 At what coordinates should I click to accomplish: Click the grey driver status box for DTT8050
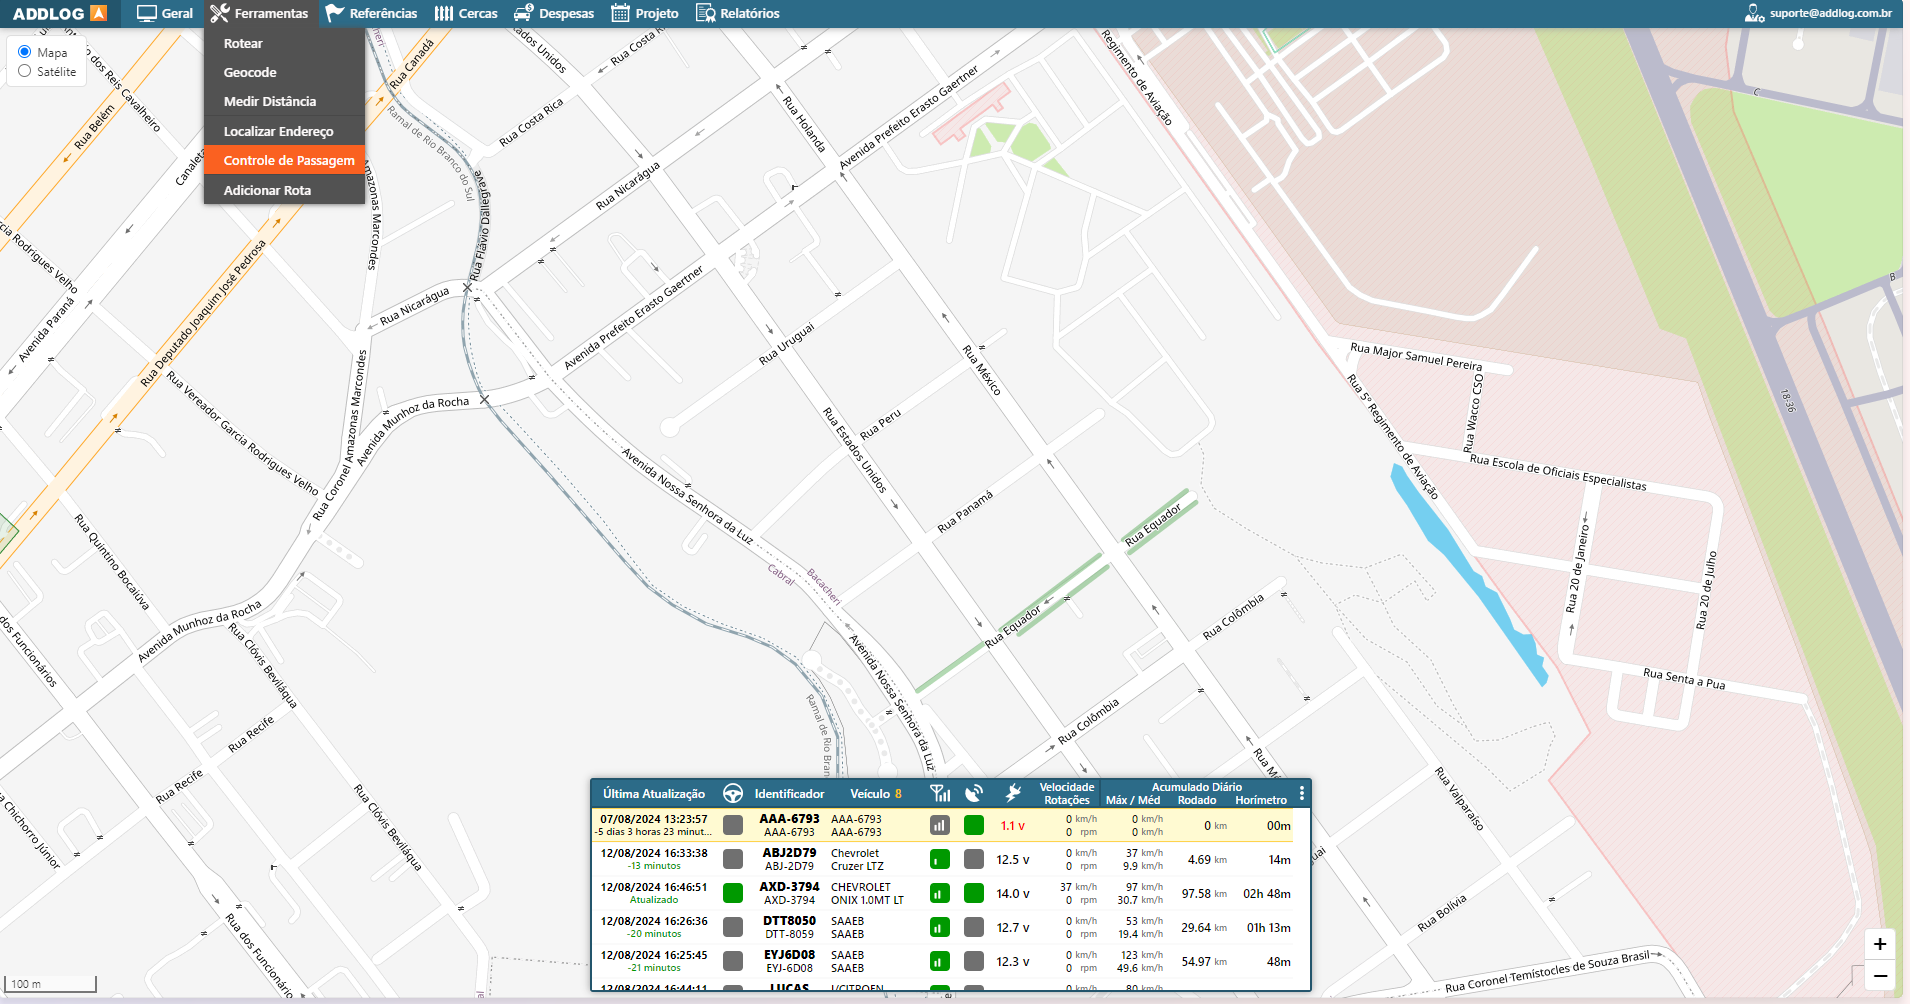tap(733, 927)
